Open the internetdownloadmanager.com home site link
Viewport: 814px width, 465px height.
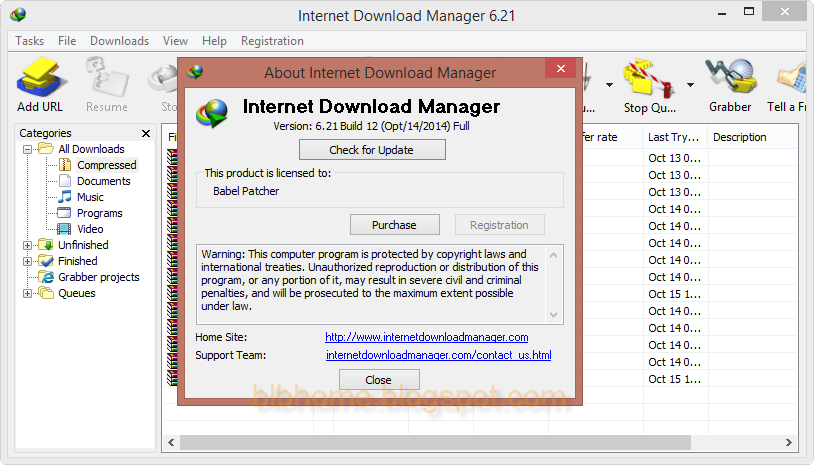[427, 337]
